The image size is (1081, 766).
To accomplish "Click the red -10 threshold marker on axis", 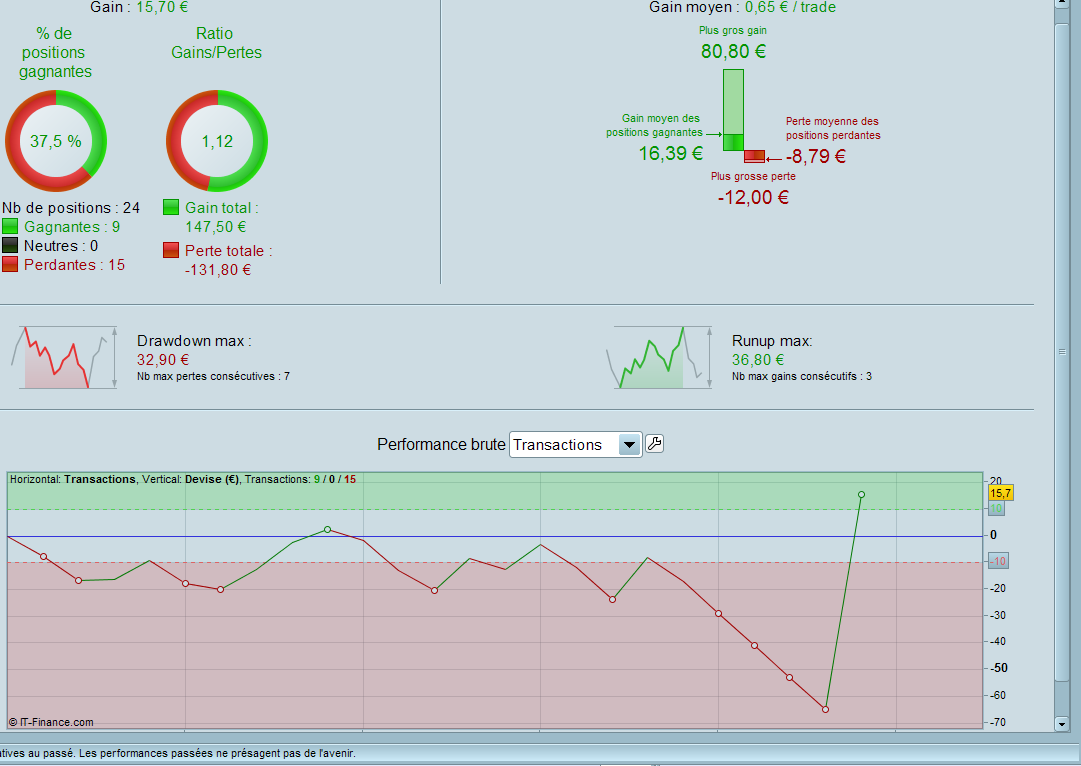I will coord(998,561).
